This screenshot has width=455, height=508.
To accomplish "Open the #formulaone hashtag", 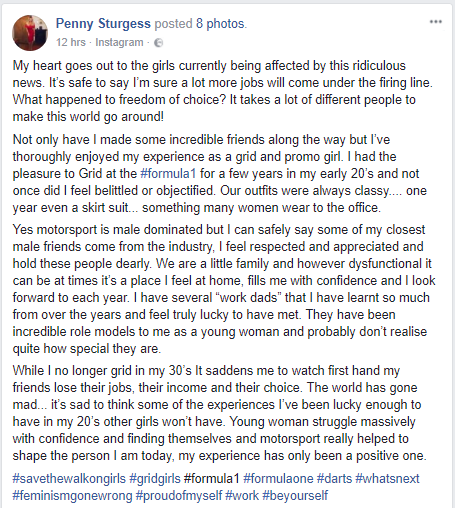I will [x=278, y=479].
